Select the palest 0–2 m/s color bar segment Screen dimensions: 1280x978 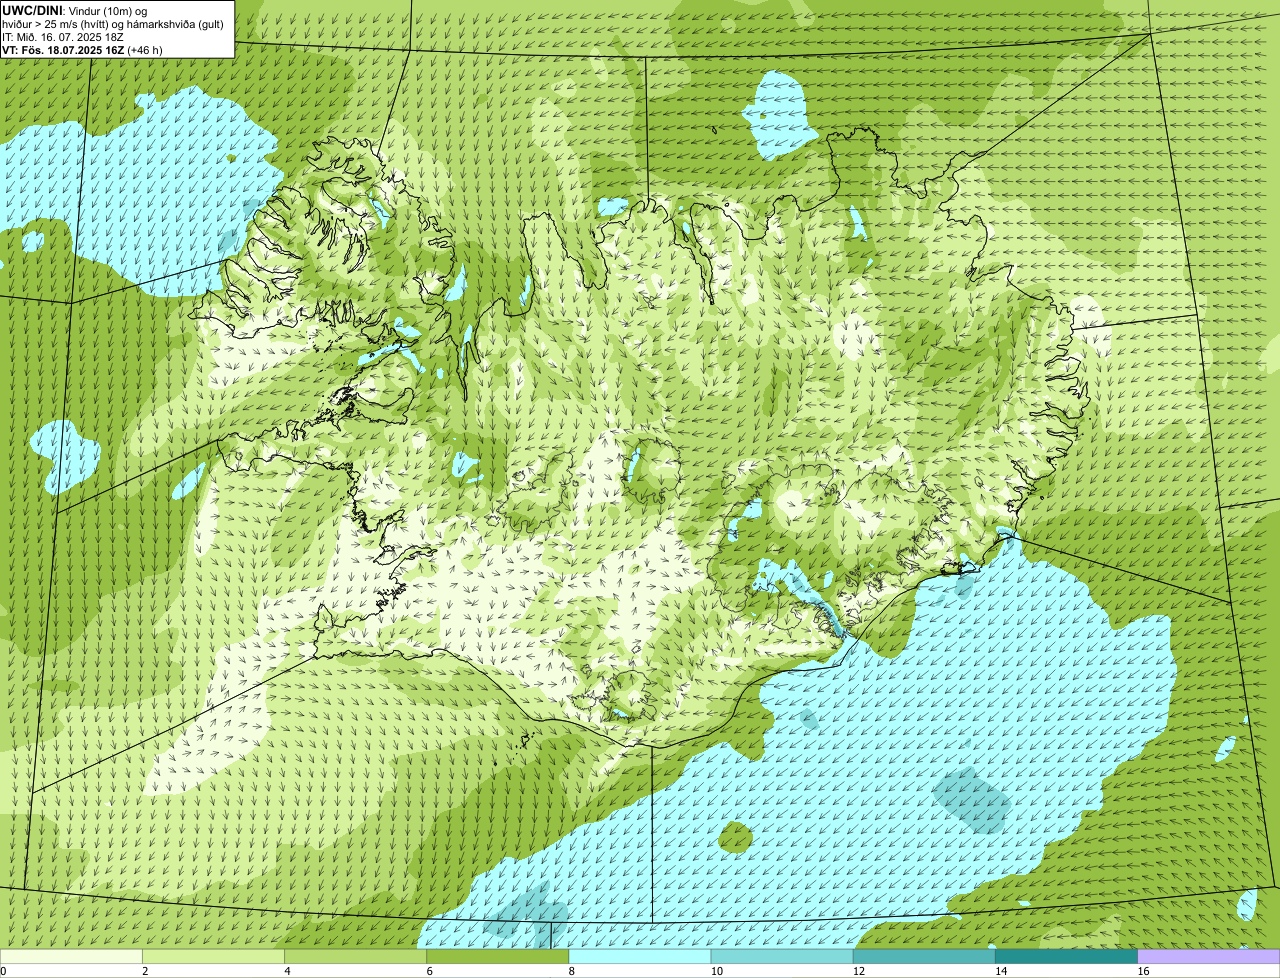click(x=71, y=956)
